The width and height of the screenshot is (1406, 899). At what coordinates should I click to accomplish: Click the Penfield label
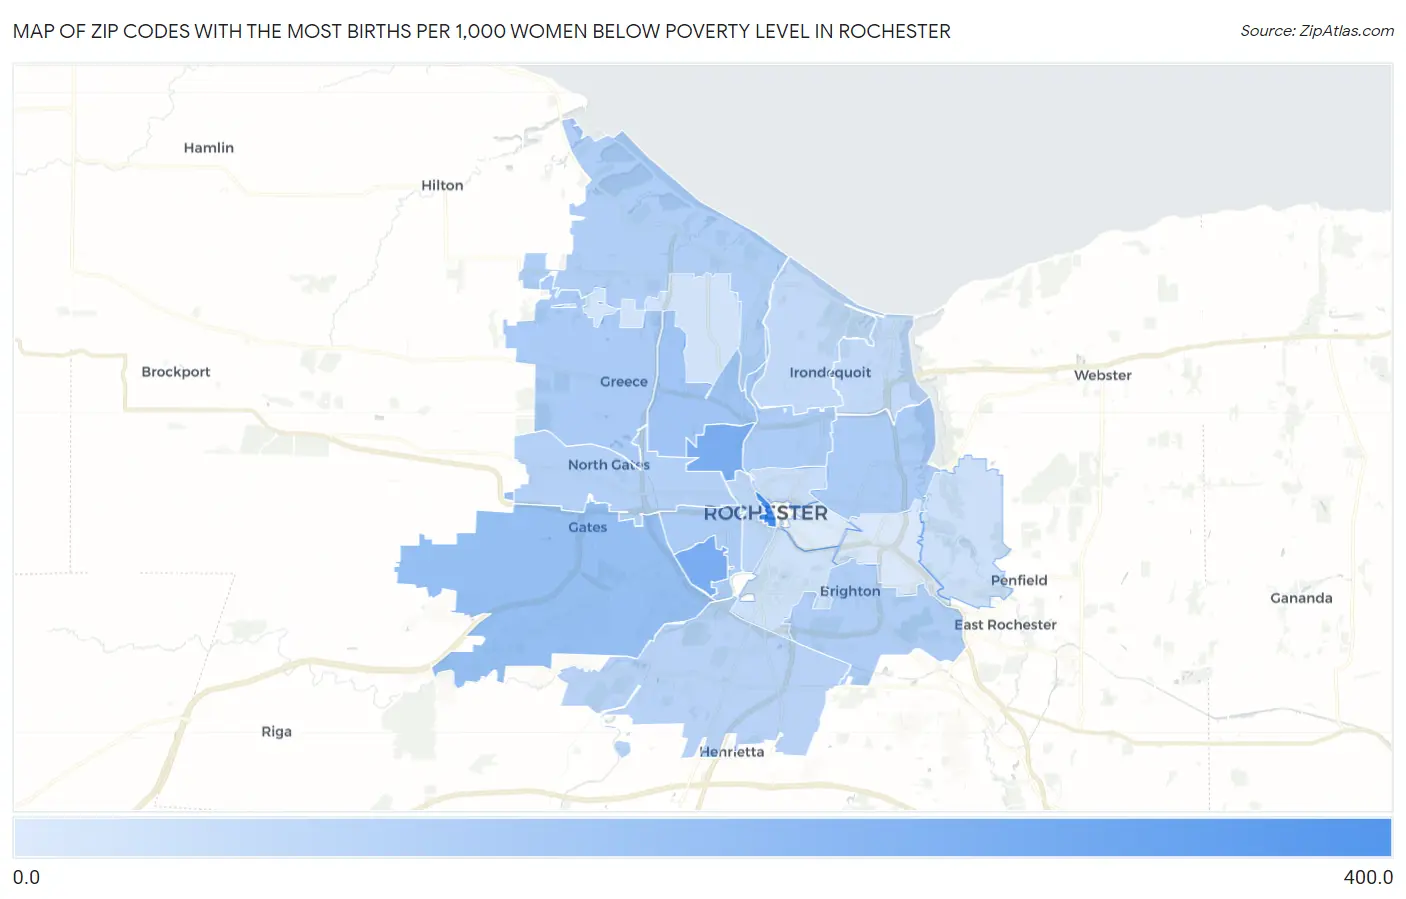tap(1019, 580)
